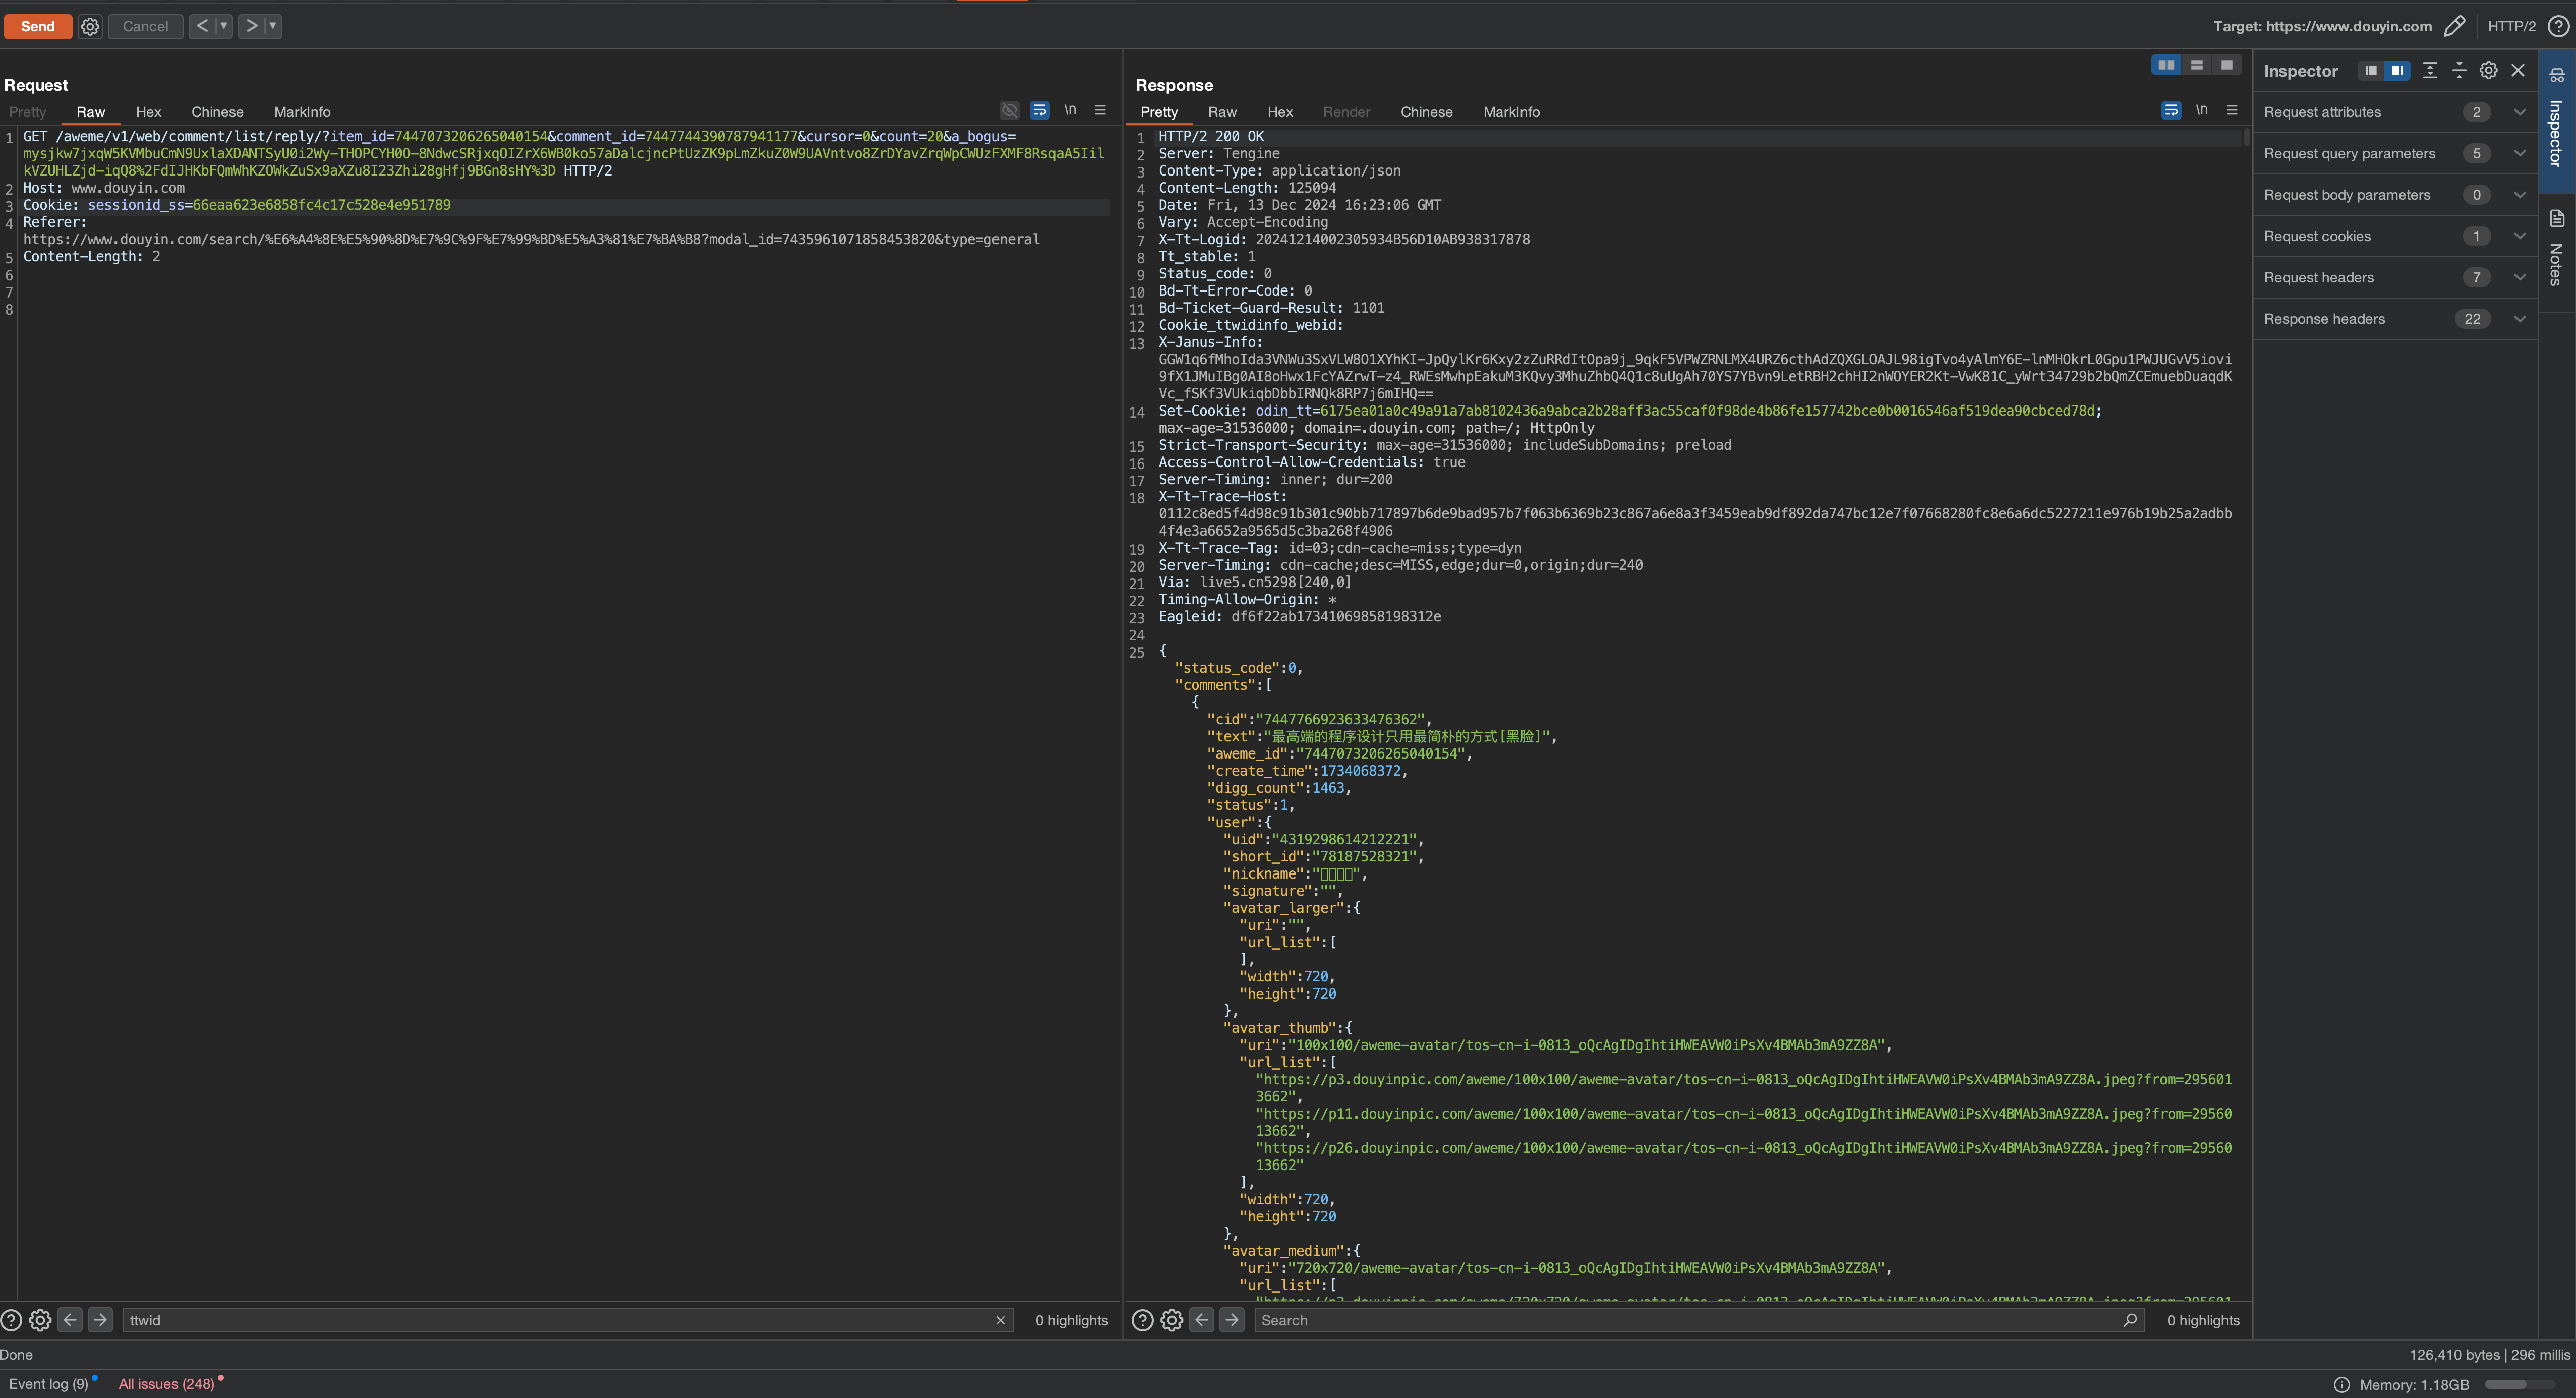Open help for Request search bar
This screenshot has width=2576, height=1398.
point(11,1320)
